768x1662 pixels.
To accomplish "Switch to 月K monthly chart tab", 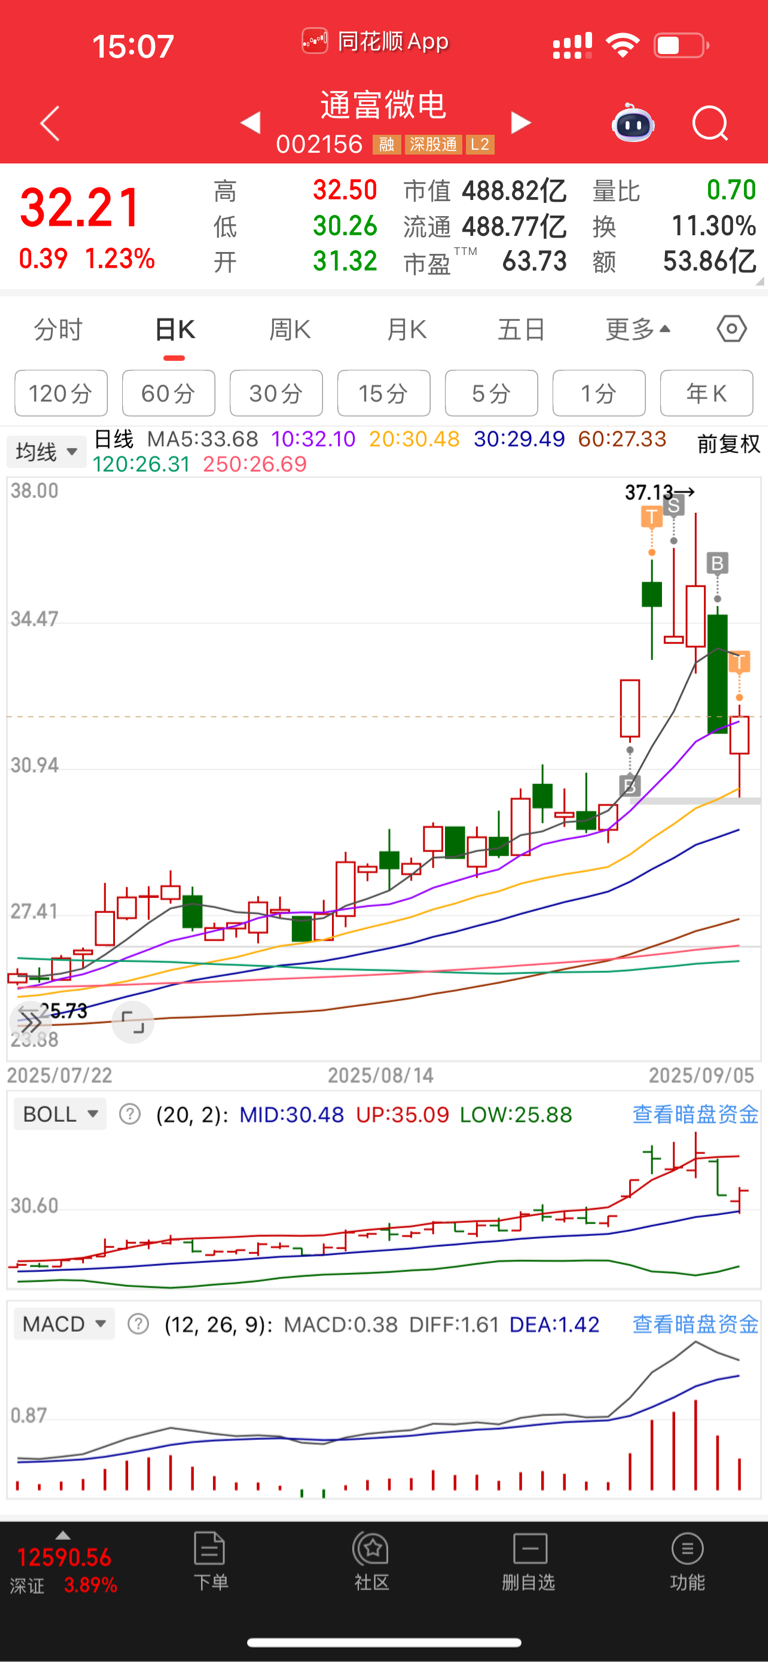I will tap(407, 329).
